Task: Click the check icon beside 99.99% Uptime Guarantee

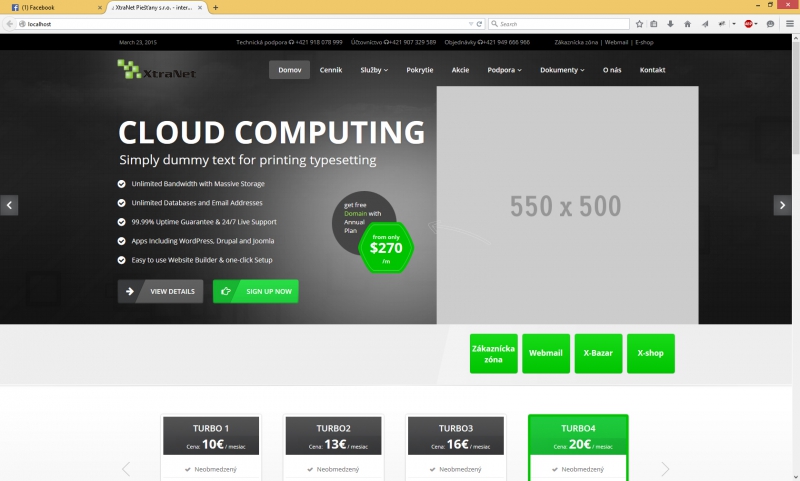Action: coord(121,222)
